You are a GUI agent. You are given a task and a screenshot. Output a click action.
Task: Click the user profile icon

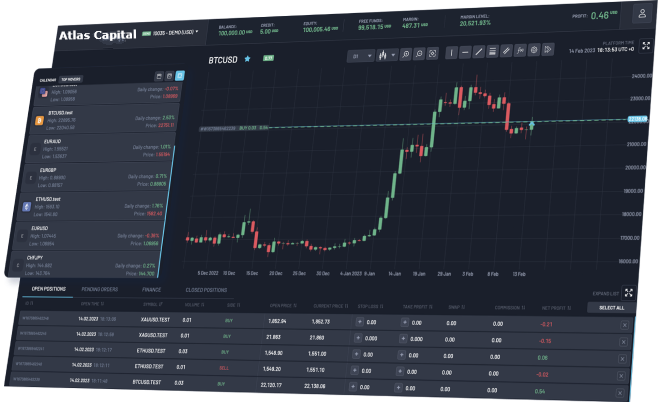click(x=640, y=13)
